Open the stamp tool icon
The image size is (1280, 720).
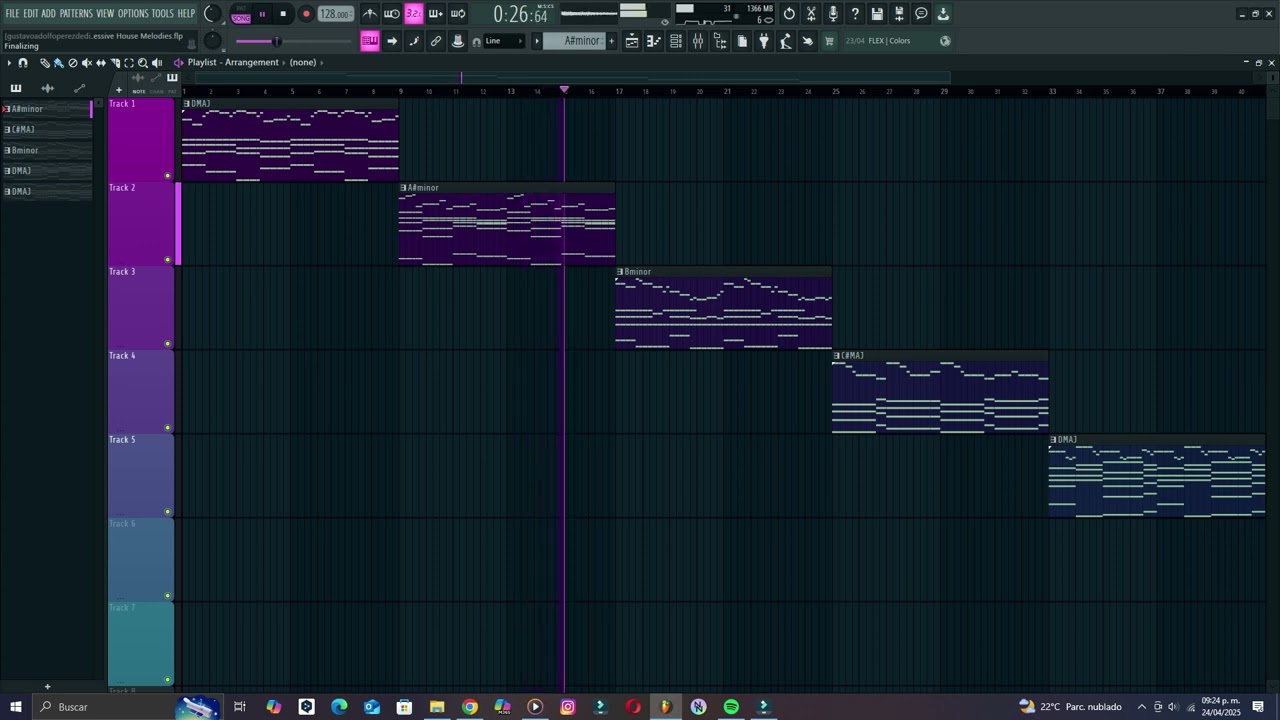458,41
